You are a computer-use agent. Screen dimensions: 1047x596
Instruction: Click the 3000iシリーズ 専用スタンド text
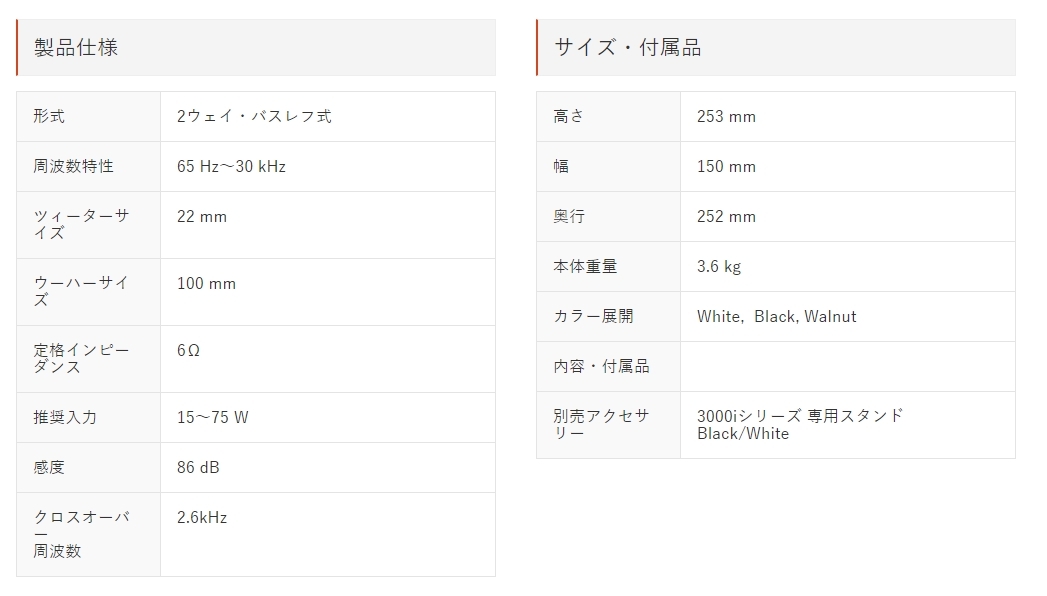pos(800,416)
